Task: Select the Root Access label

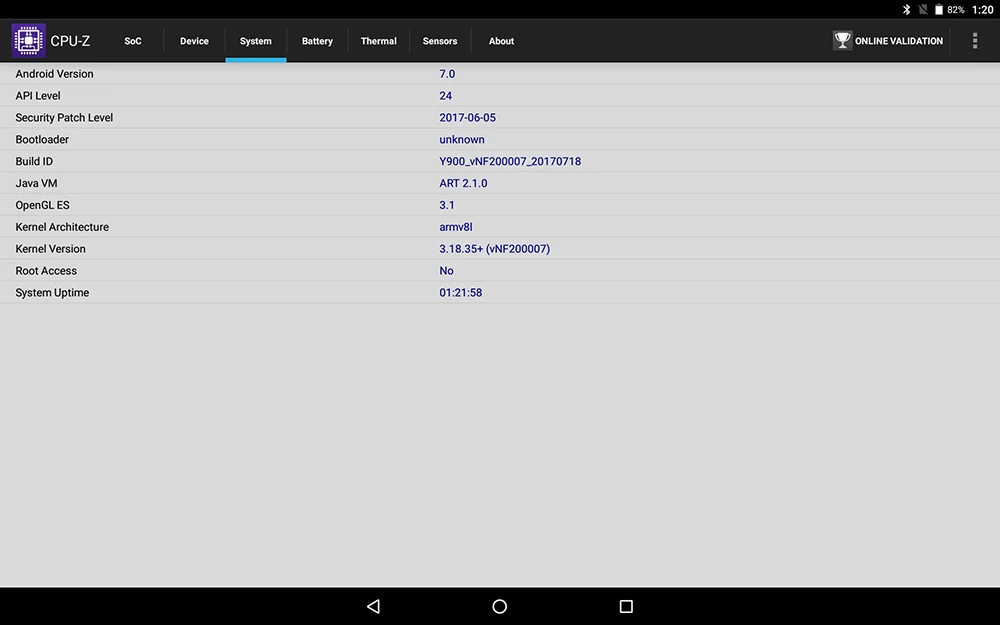Action: click(x=46, y=271)
